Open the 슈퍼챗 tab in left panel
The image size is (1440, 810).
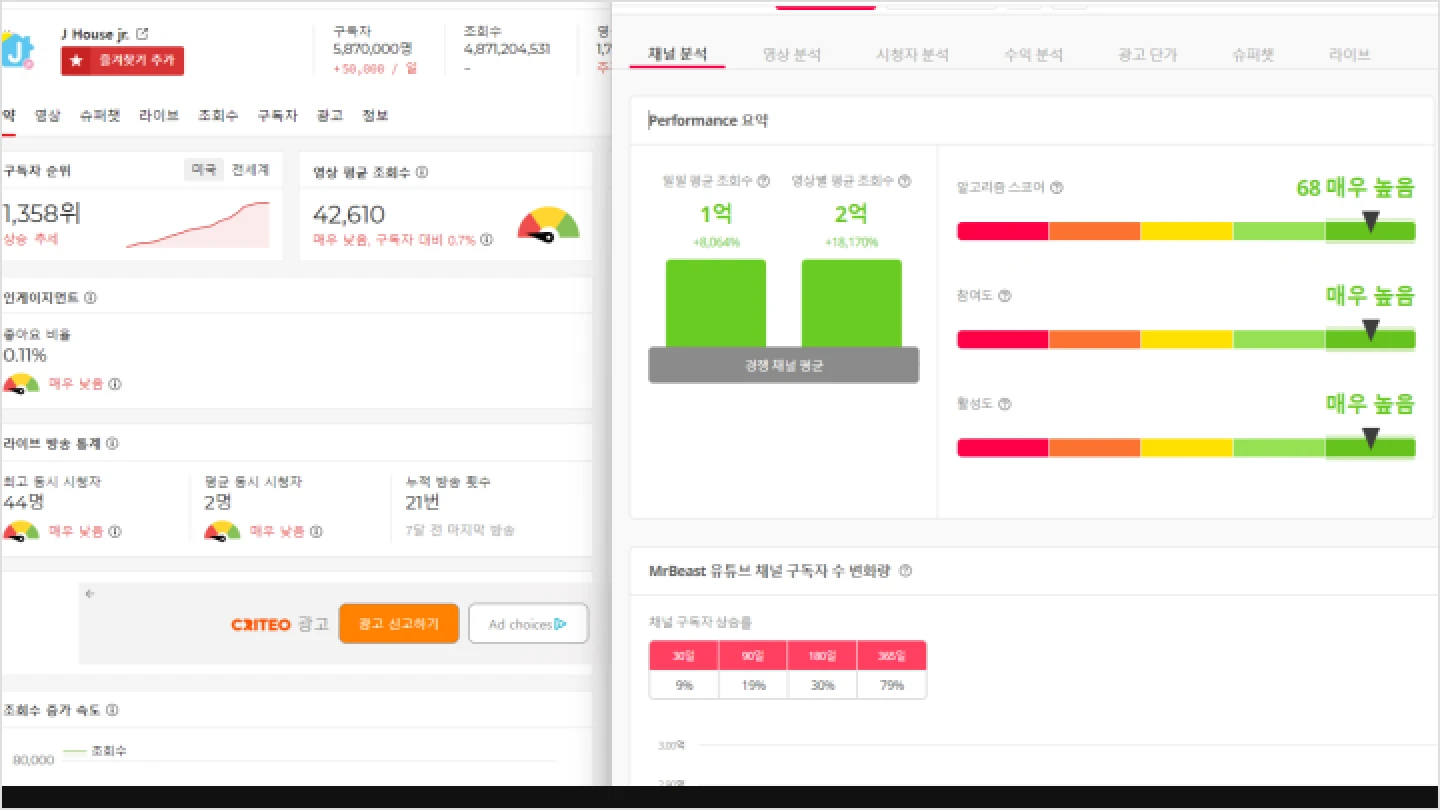pos(100,116)
